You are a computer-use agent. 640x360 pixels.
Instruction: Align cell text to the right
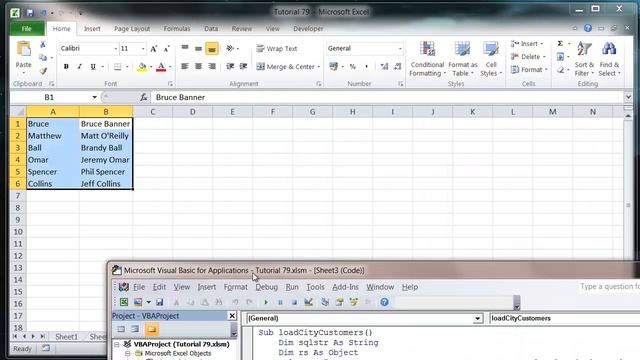[211, 67]
